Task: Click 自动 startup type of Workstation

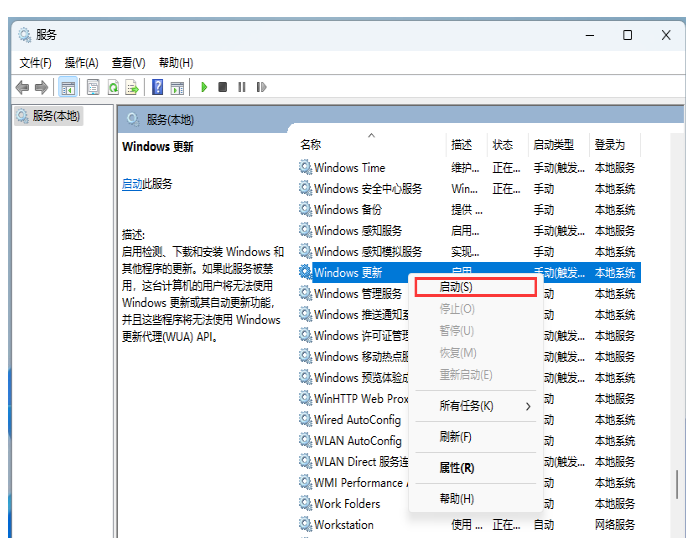Action: tap(544, 524)
